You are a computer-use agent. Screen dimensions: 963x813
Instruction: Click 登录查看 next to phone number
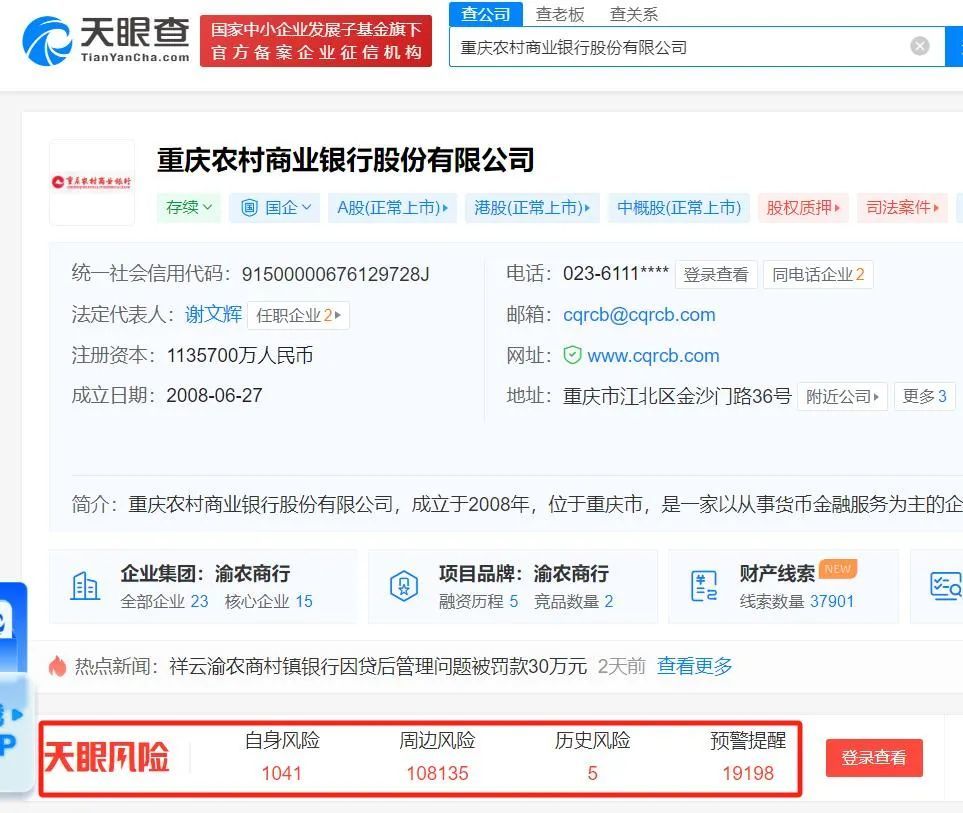pos(716,274)
